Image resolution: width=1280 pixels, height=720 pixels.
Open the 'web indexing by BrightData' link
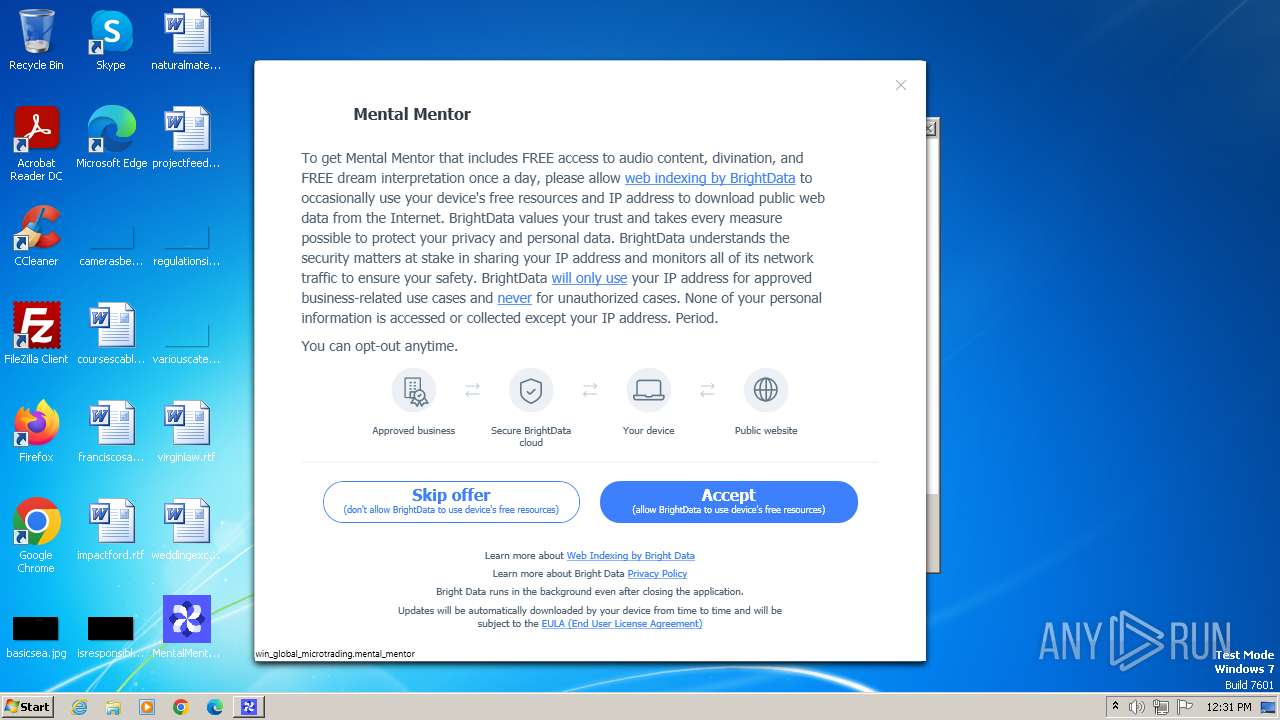[x=710, y=178]
